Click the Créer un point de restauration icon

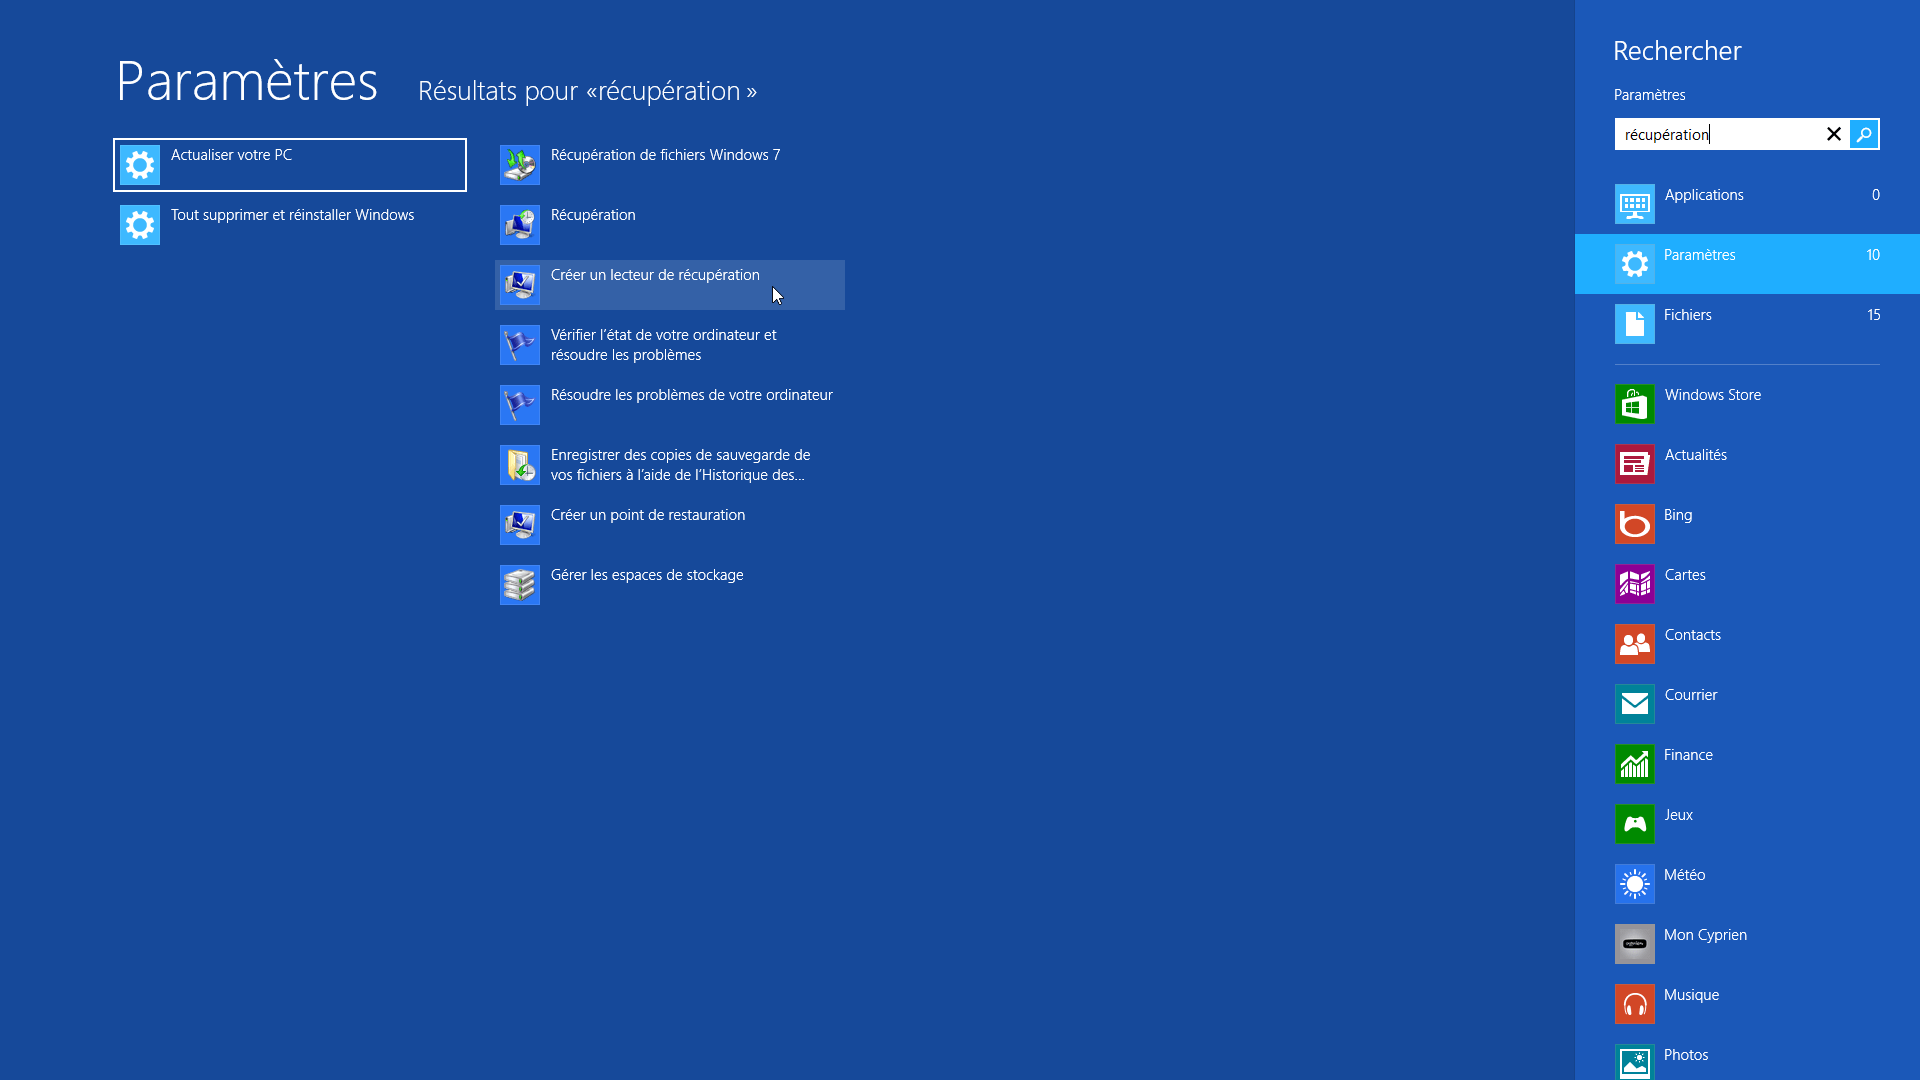pos(520,525)
